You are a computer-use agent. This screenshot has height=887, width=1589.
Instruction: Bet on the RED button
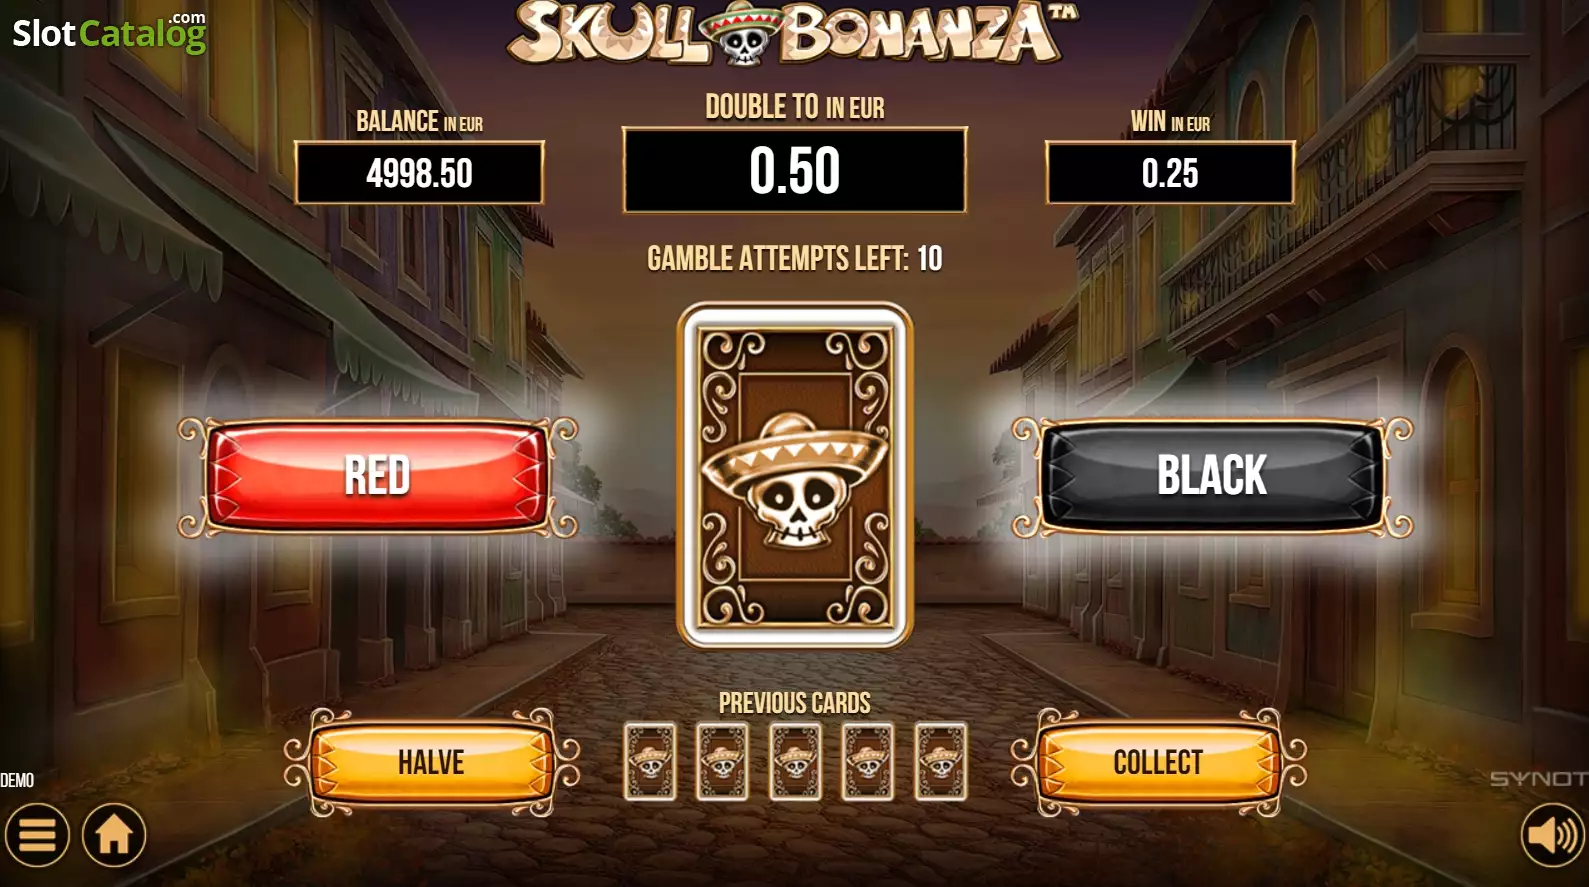(x=378, y=476)
